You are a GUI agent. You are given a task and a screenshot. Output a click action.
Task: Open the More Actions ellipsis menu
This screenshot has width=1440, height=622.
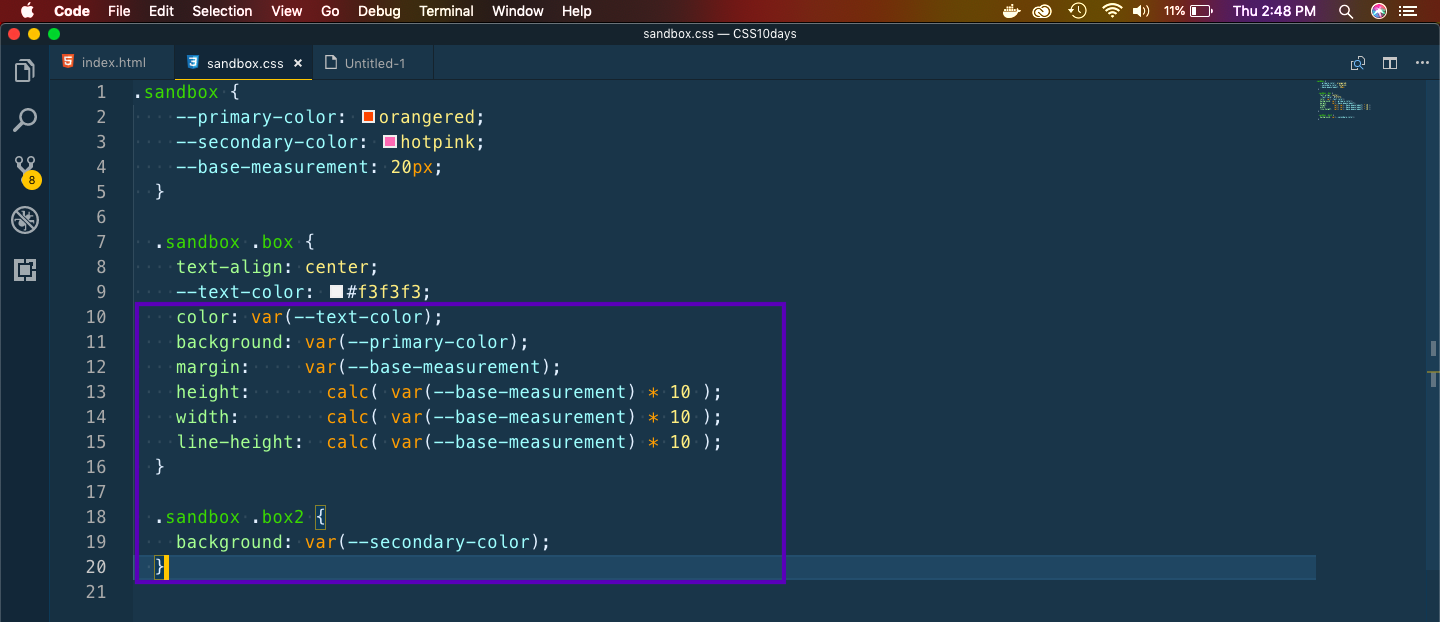[x=1422, y=63]
